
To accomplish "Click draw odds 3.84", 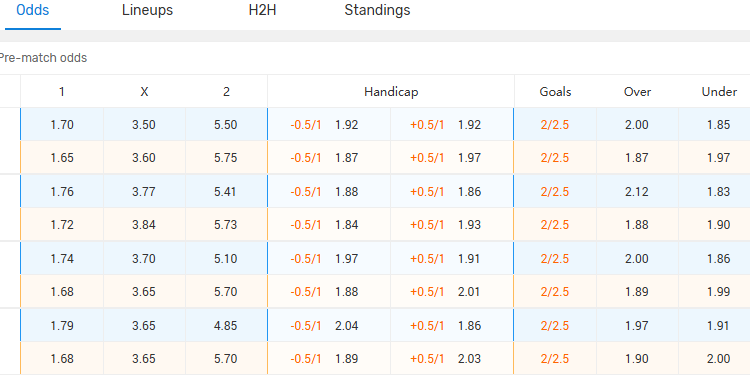I will point(144,225).
